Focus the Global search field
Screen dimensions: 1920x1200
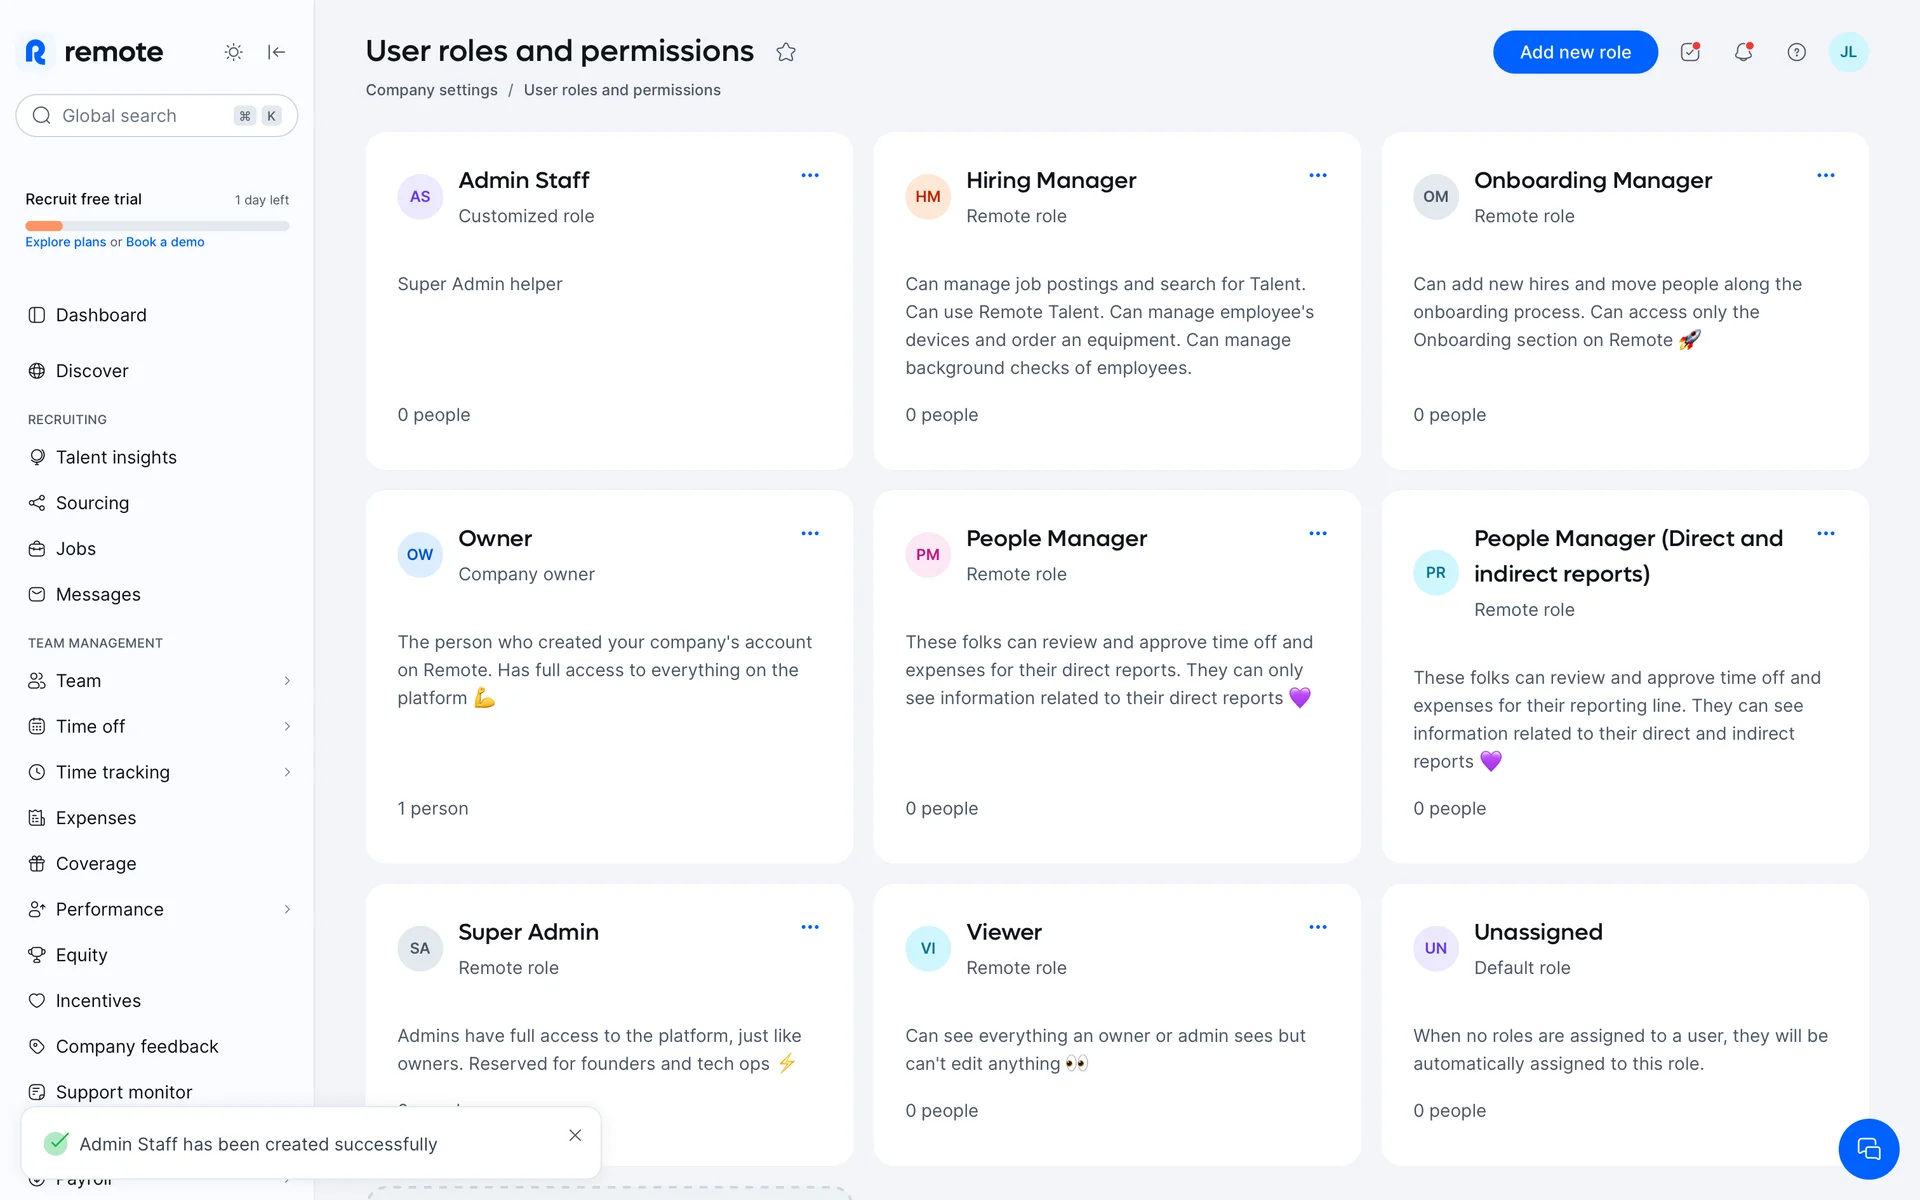pyautogui.click(x=140, y=116)
